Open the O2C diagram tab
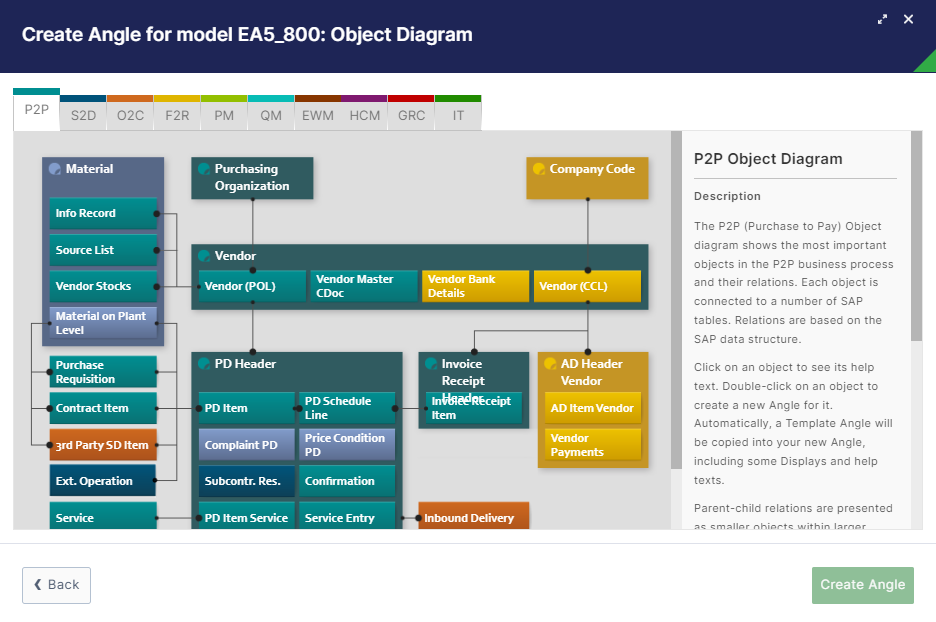Image resolution: width=936 pixels, height=622 pixels. tap(130, 115)
